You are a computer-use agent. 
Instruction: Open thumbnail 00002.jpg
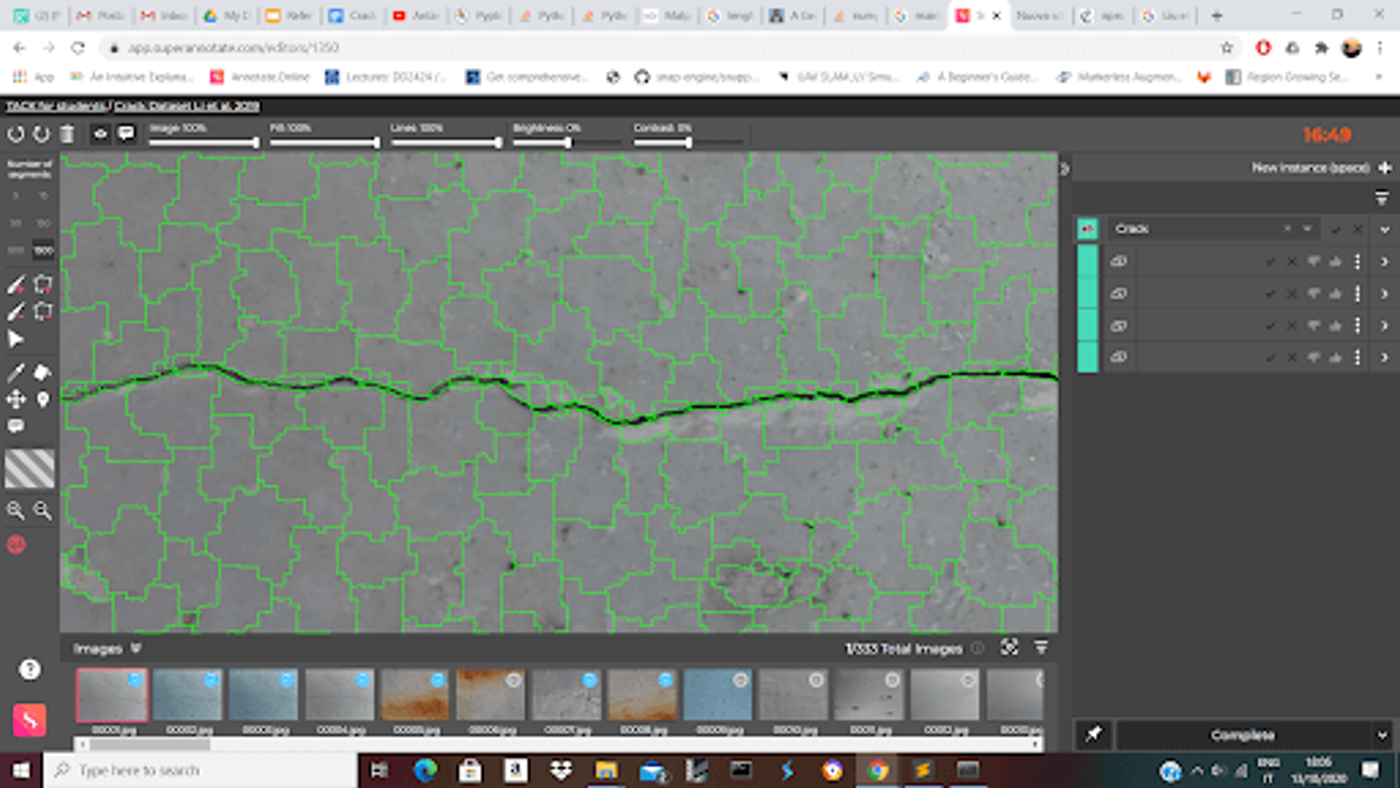[188, 695]
